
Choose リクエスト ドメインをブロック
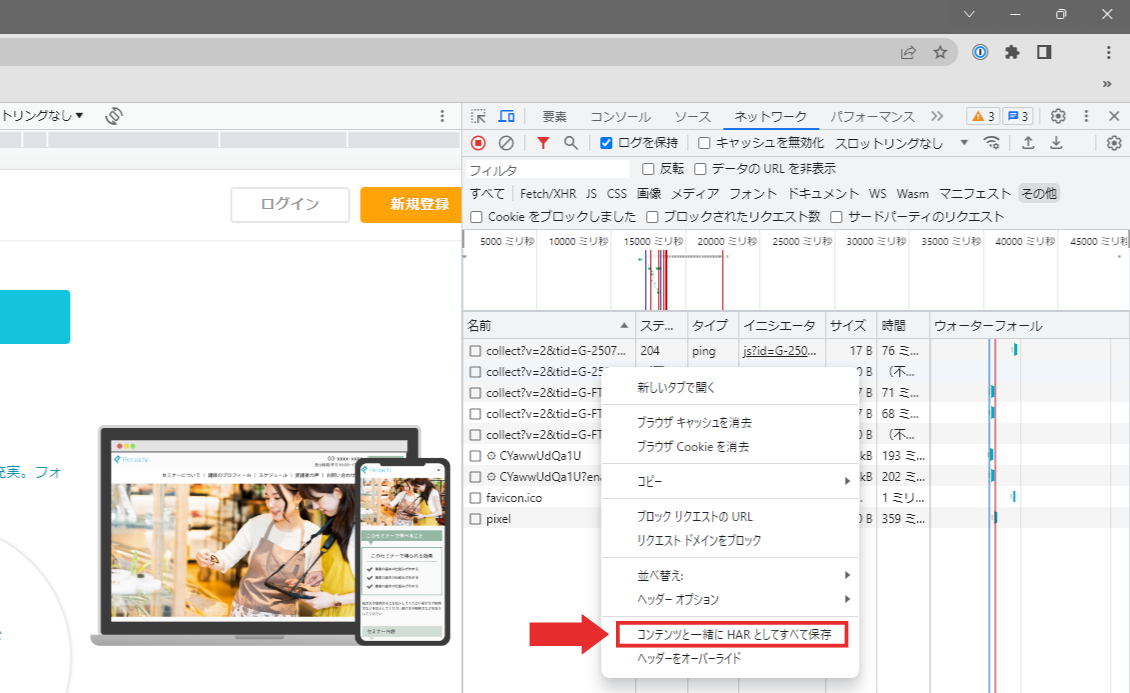[730, 540]
